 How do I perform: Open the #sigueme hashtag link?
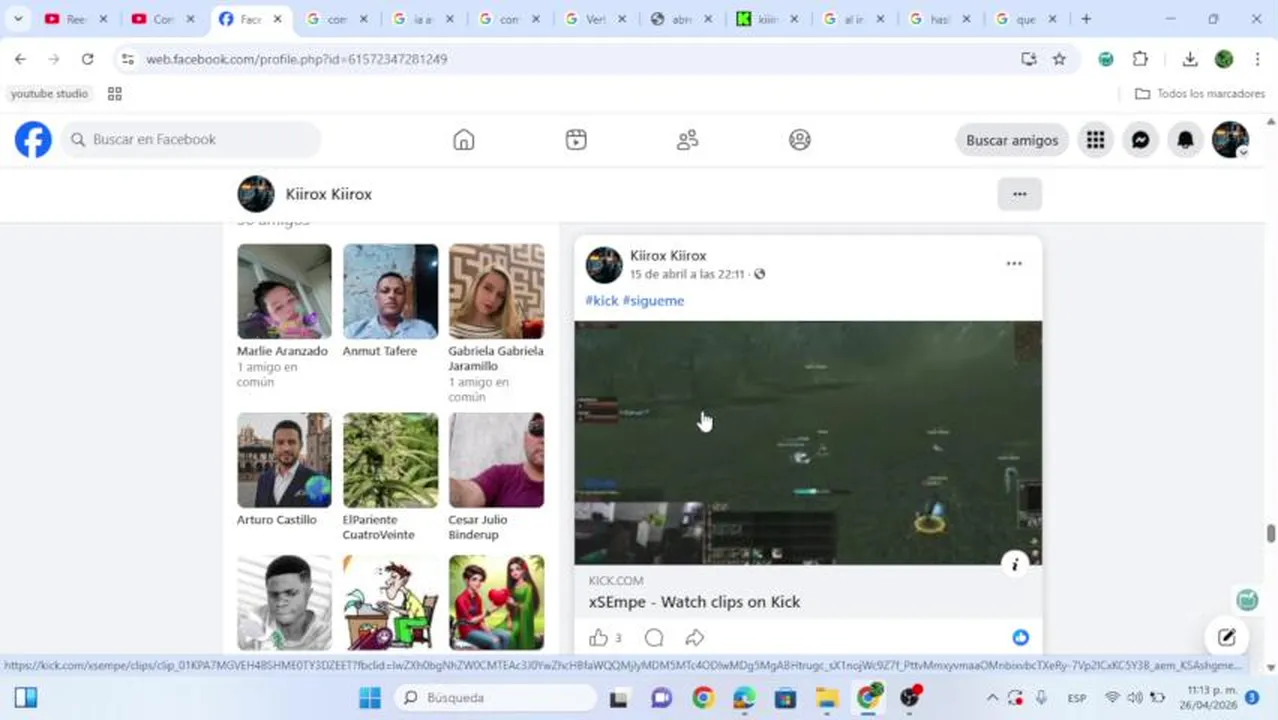tap(654, 301)
